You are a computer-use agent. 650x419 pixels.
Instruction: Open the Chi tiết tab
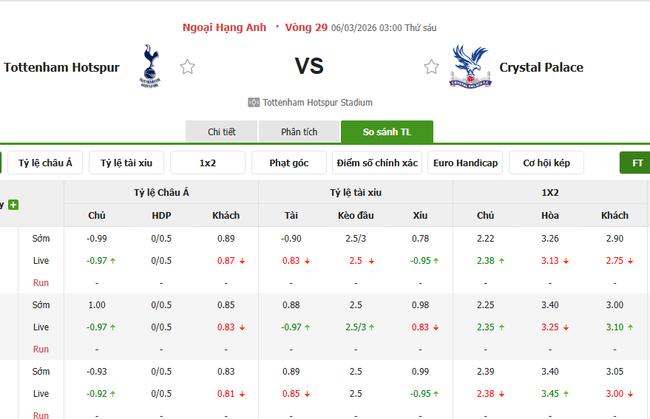[x=221, y=132]
